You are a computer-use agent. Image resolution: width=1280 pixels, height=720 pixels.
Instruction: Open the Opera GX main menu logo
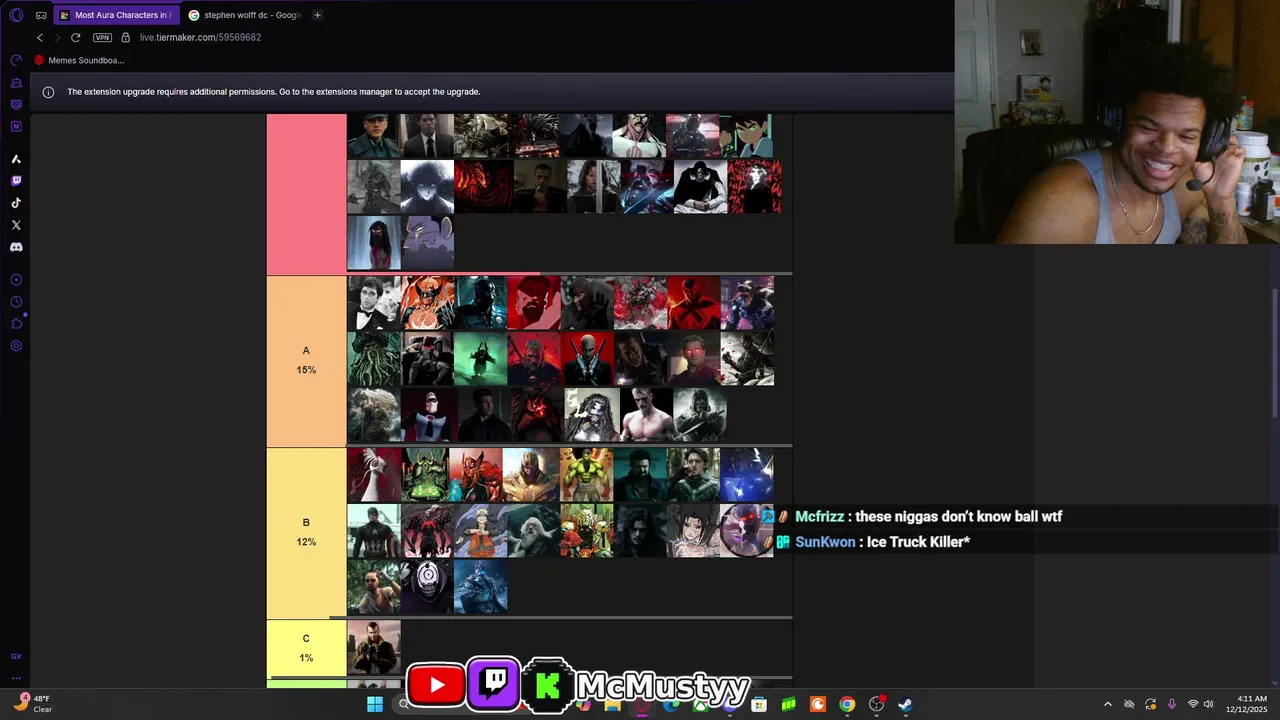point(16,15)
